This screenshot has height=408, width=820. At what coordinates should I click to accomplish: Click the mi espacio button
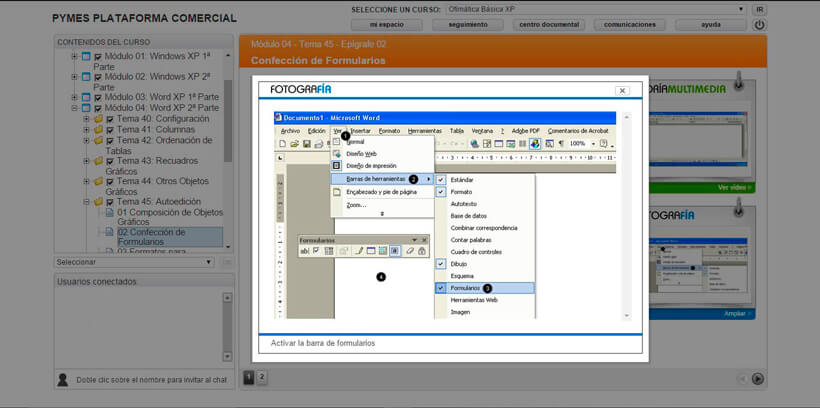387,25
